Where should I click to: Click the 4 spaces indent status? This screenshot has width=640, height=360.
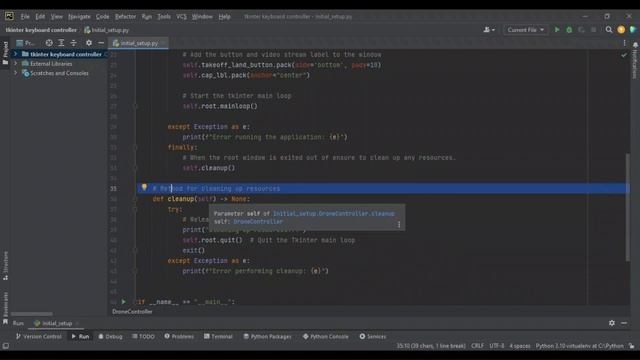click(520, 346)
